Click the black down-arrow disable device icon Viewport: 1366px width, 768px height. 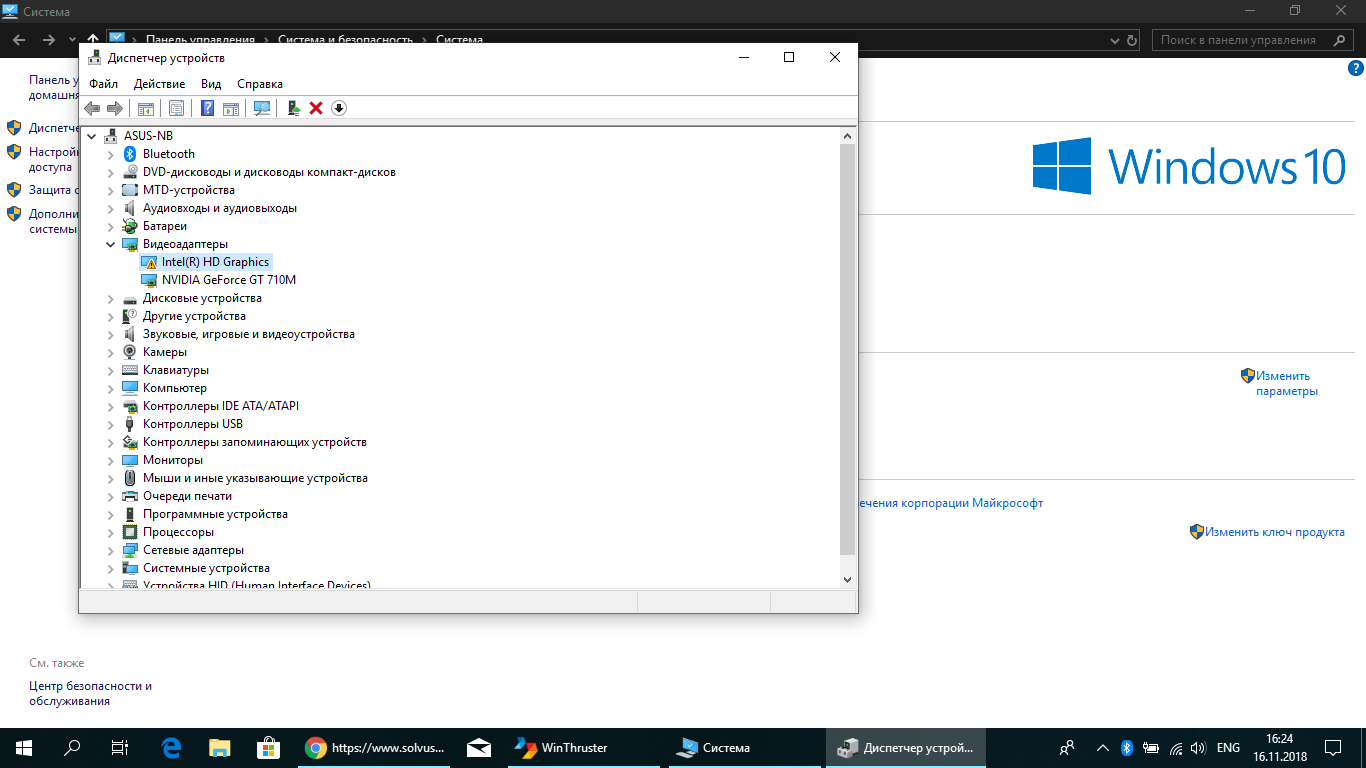pyautogui.click(x=339, y=108)
